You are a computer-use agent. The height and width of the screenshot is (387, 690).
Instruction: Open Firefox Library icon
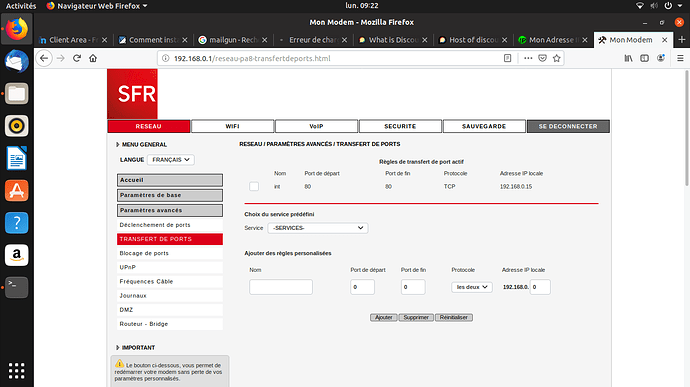(628, 58)
